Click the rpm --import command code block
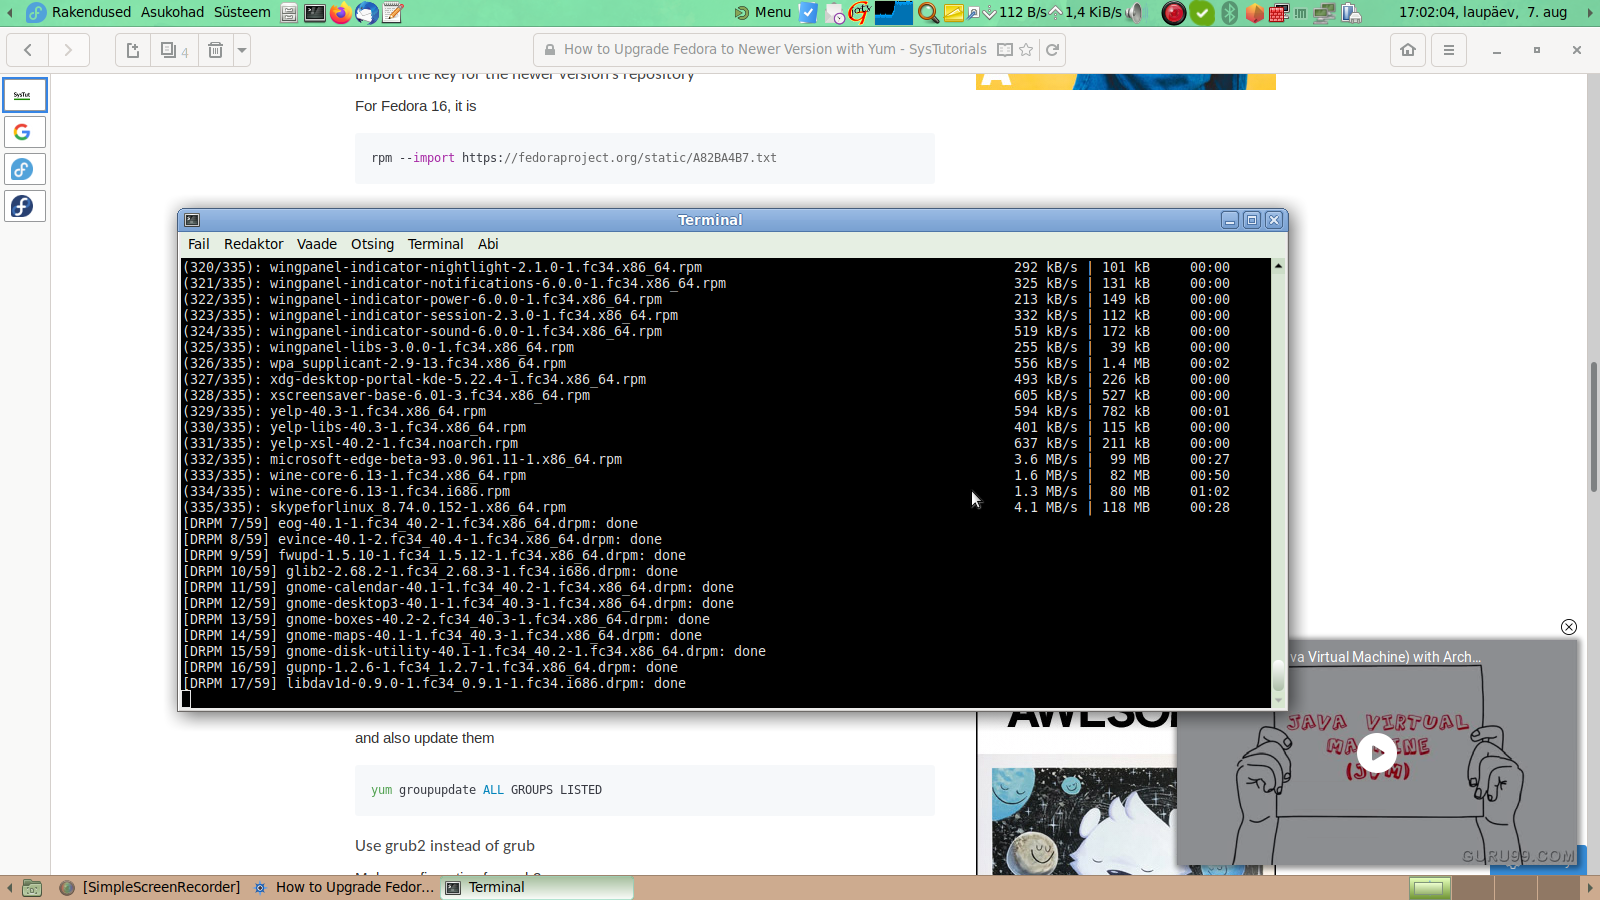The height and width of the screenshot is (900, 1600). 645,158
